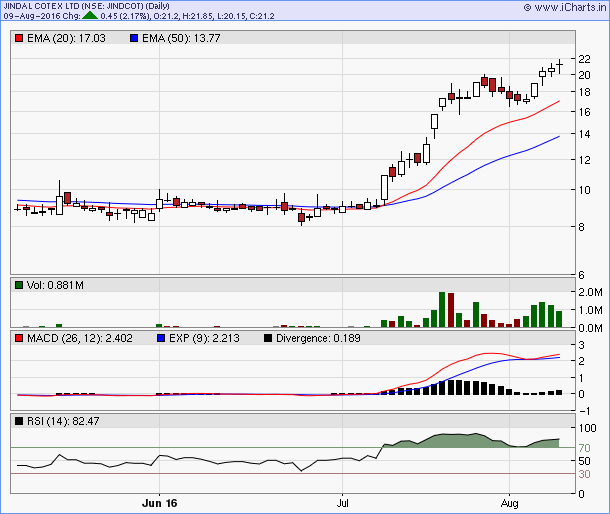610x514 pixels.
Task: Click the H:21.85 high value text
Action: point(198,16)
